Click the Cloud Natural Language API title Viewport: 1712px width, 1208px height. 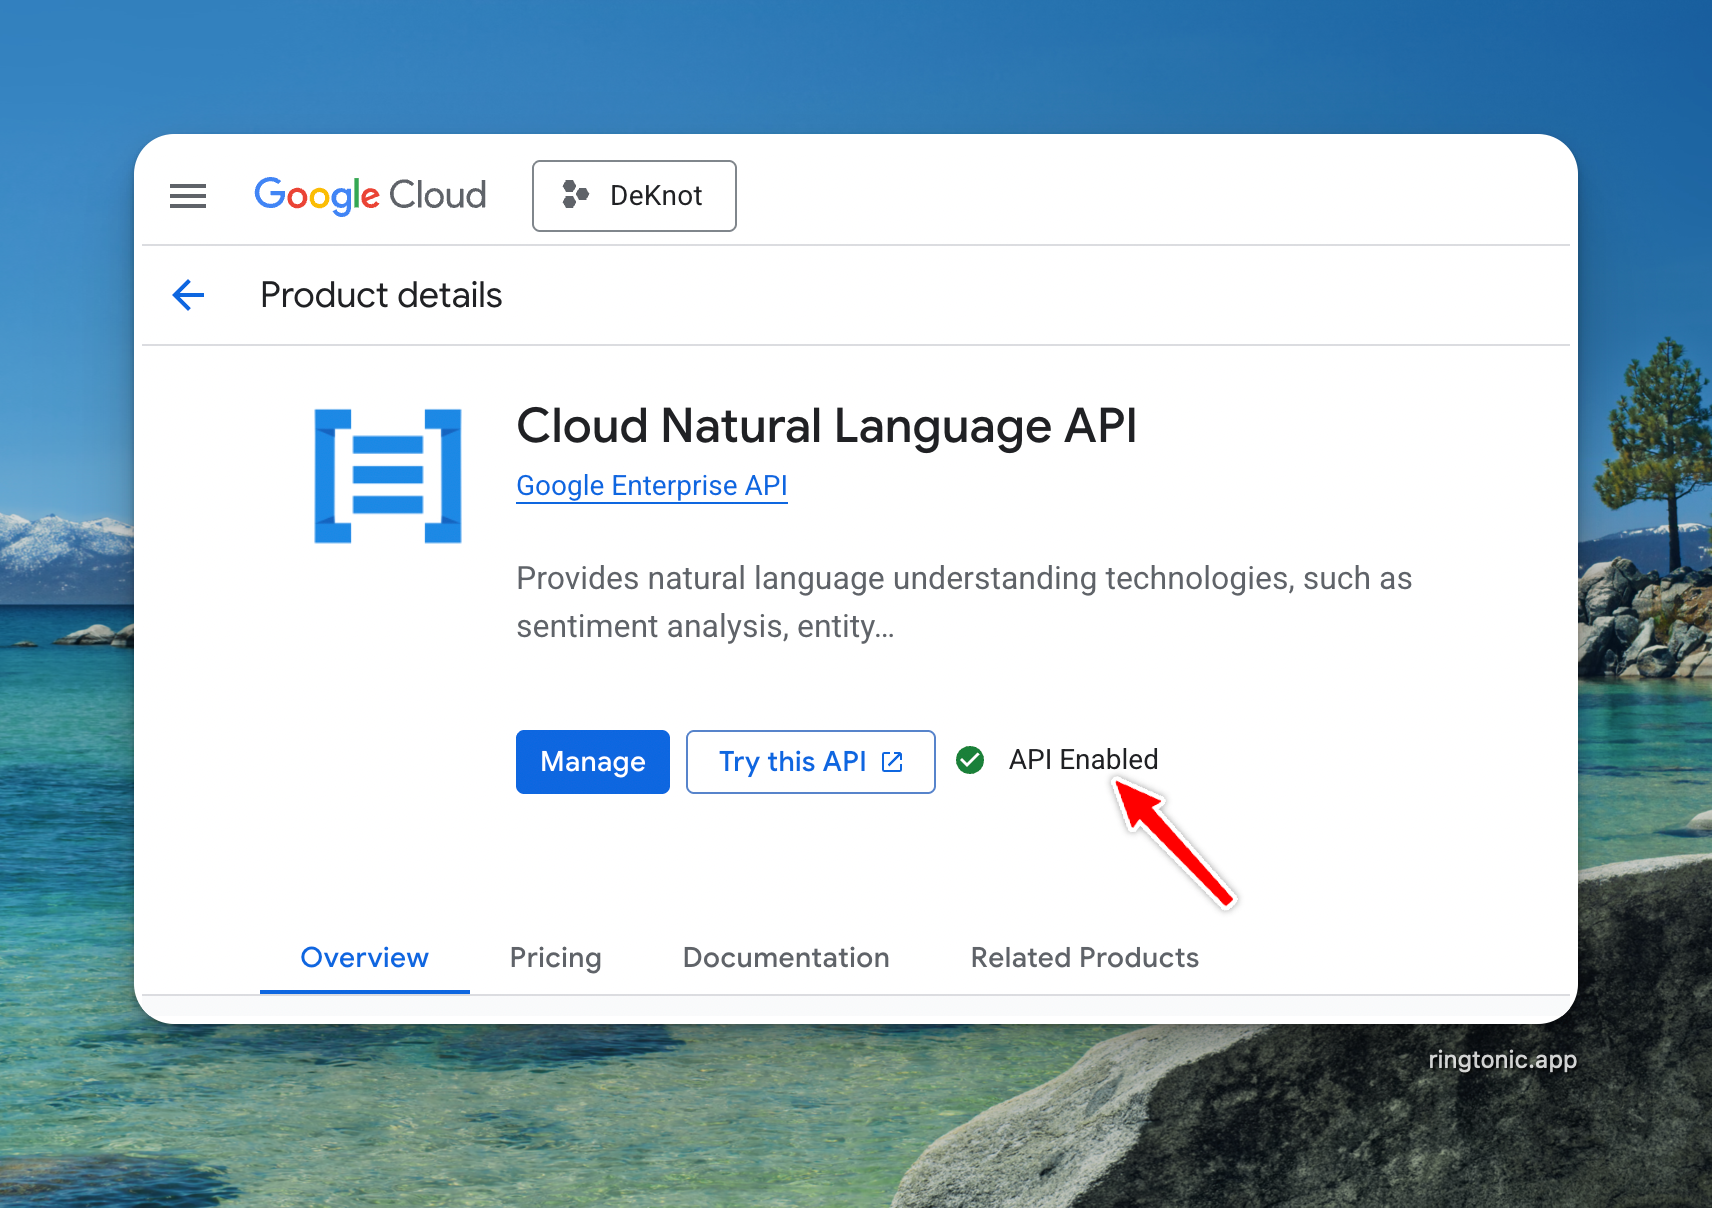tap(826, 426)
